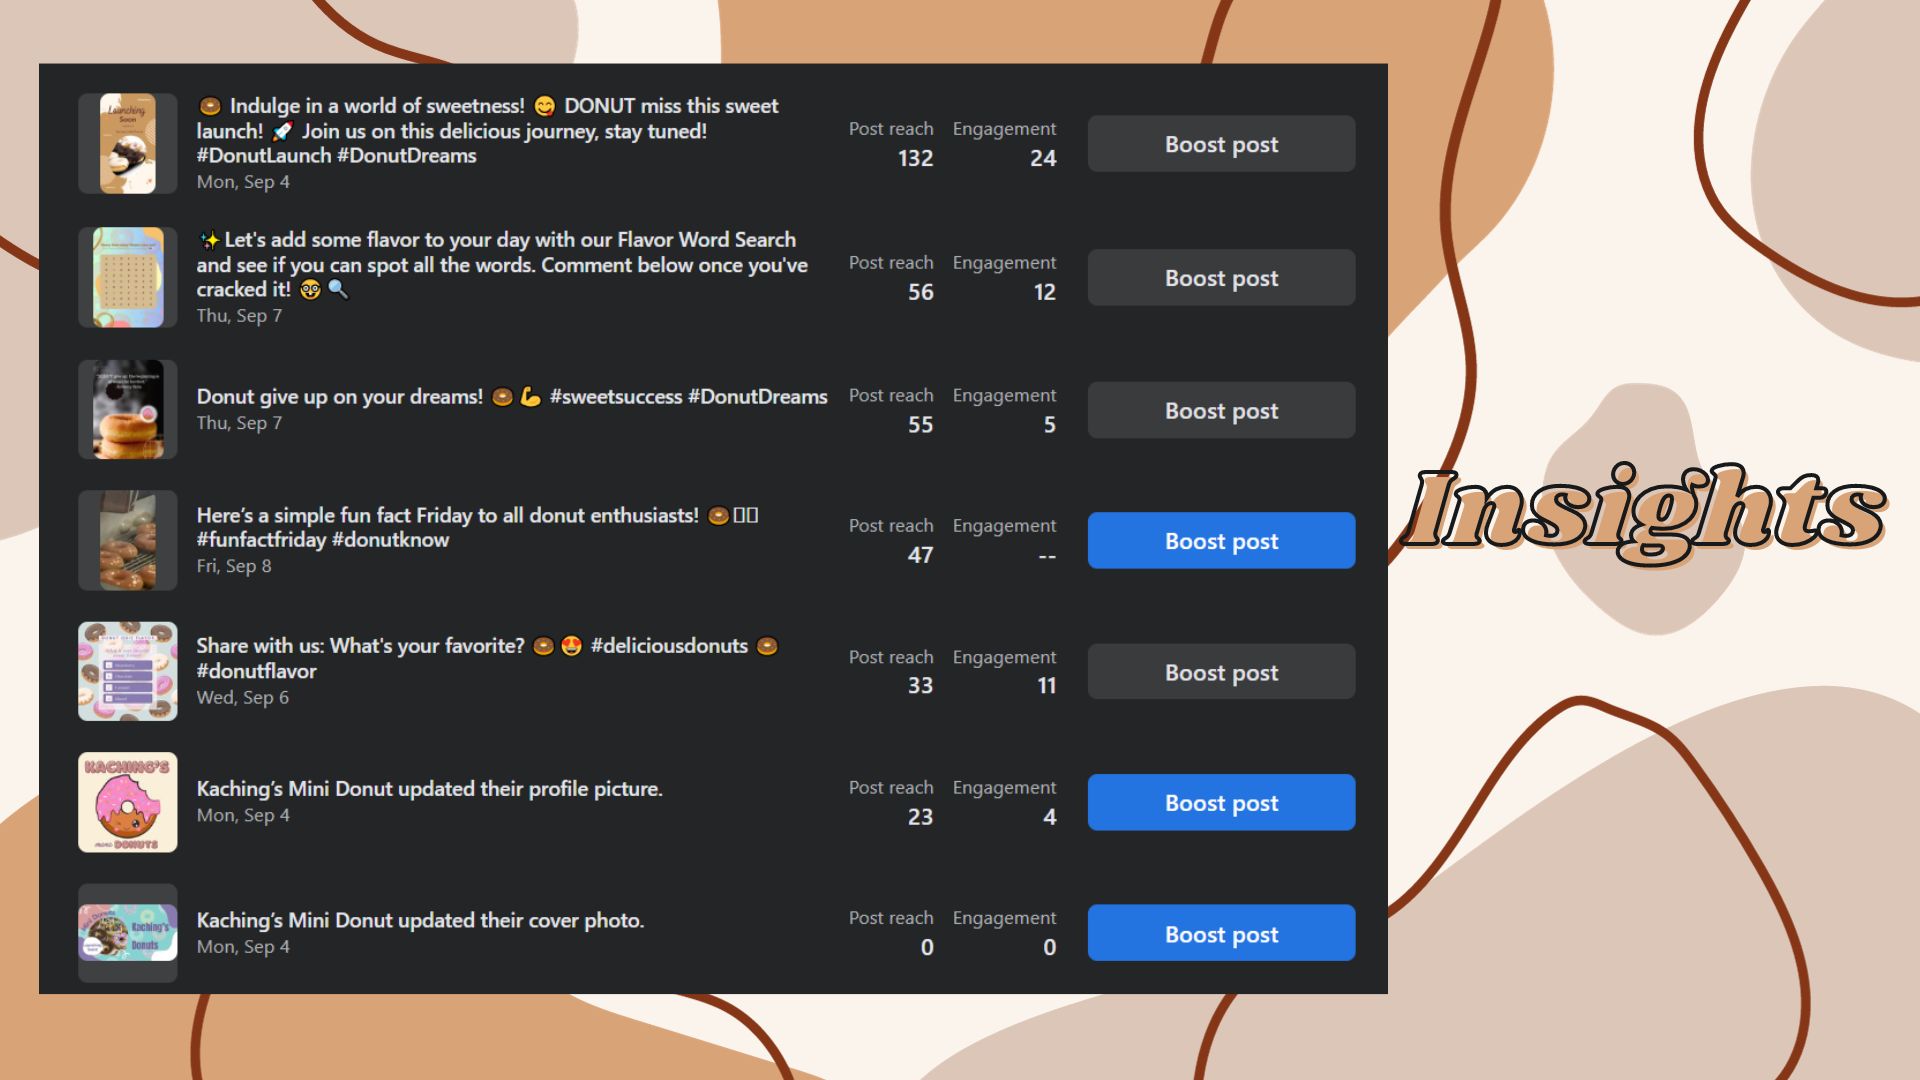
Task: Boost the Flavor Word Search post
Action: click(1221, 278)
